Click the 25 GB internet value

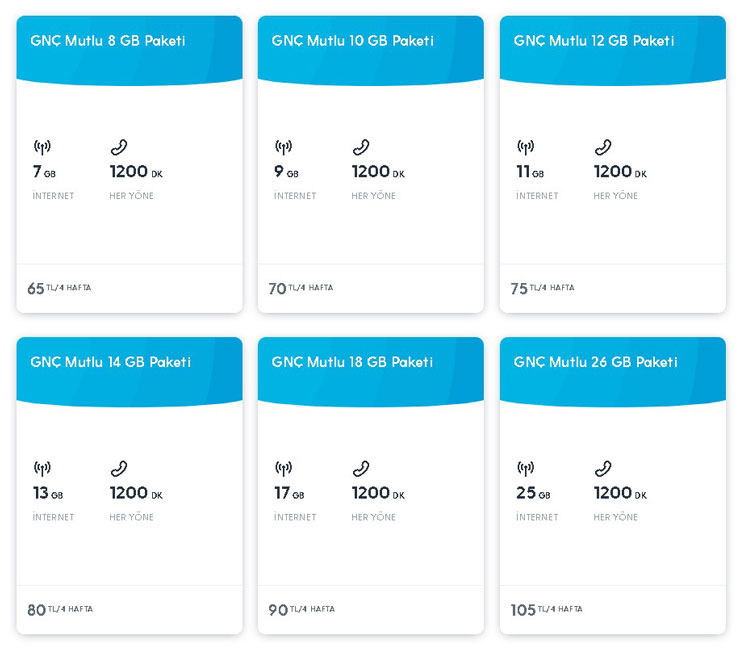pos(533,493)
